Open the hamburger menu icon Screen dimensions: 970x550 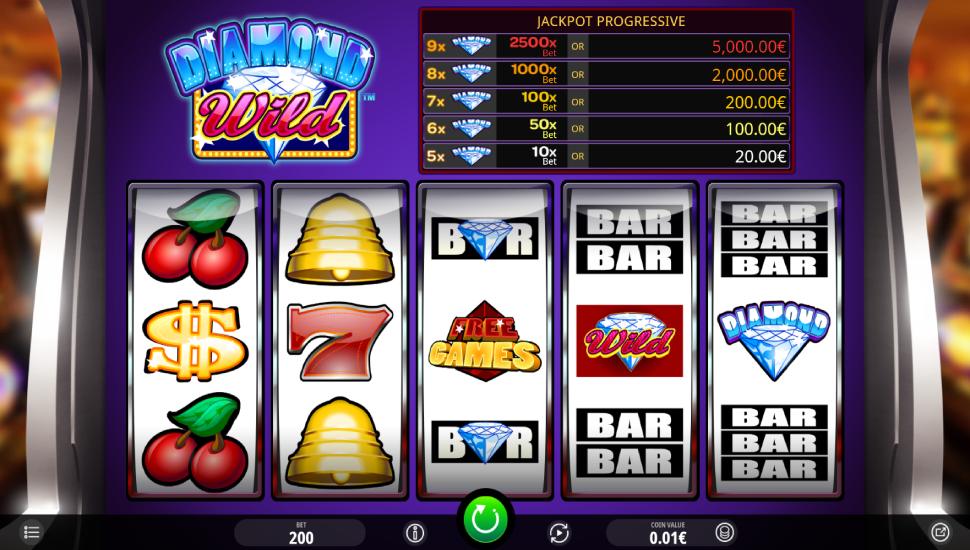coord(32,532)
